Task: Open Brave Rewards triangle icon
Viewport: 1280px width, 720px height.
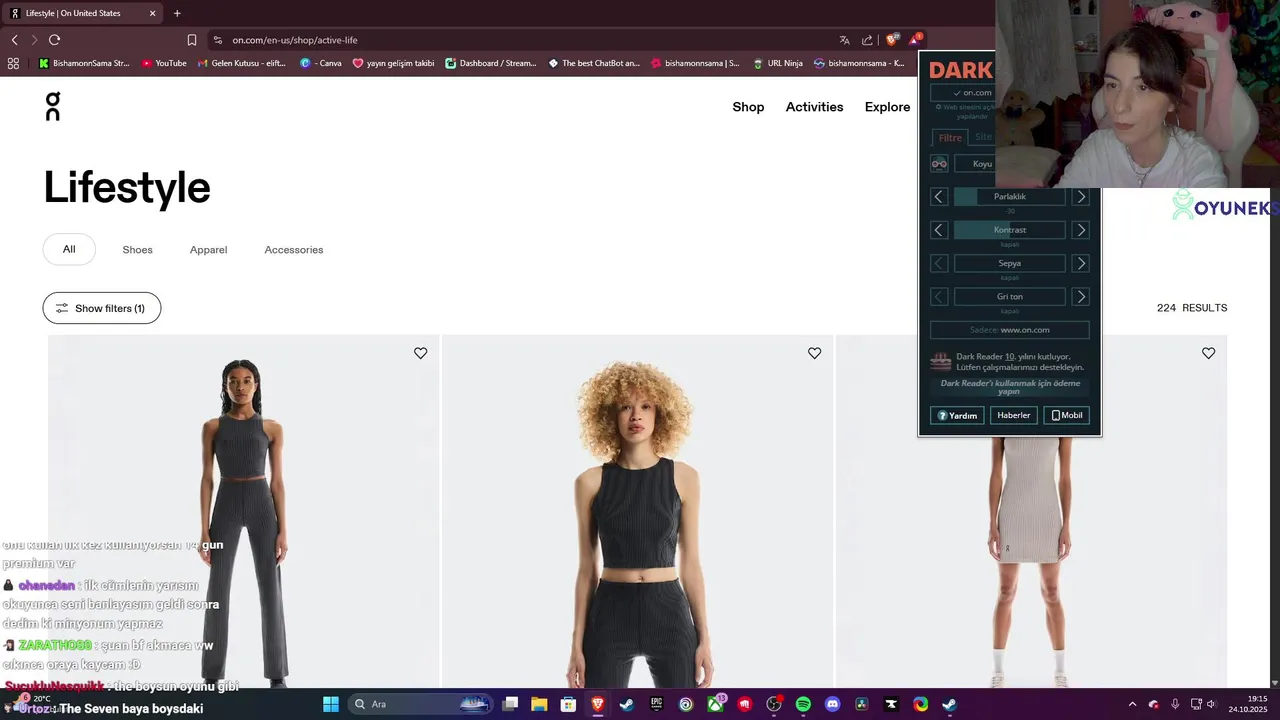Action: [x=914, y=40]
